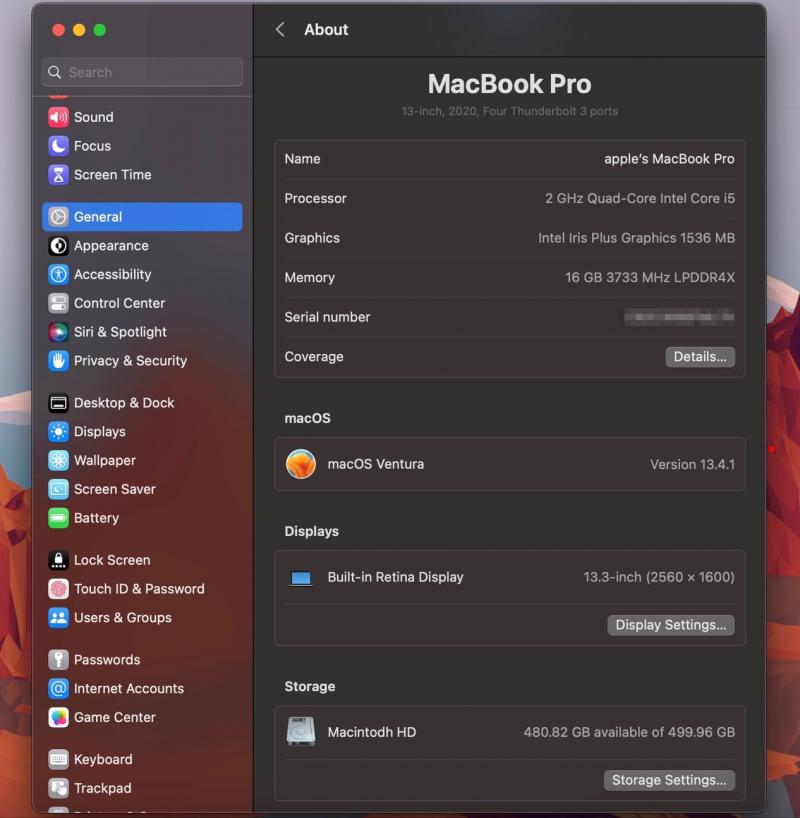Click the Coverage Details button
The height and width of the screenshot is (818, 800).
click(700, 357)
